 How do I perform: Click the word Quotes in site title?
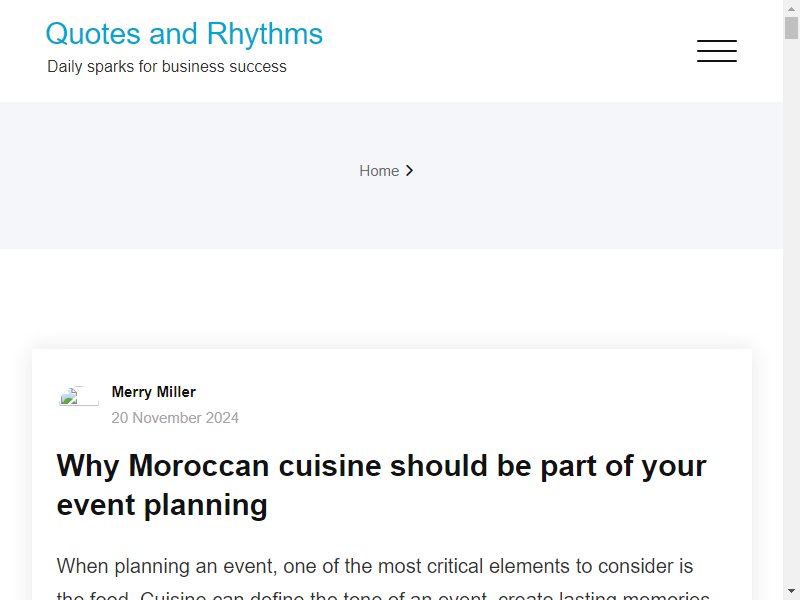click(93, 34)
